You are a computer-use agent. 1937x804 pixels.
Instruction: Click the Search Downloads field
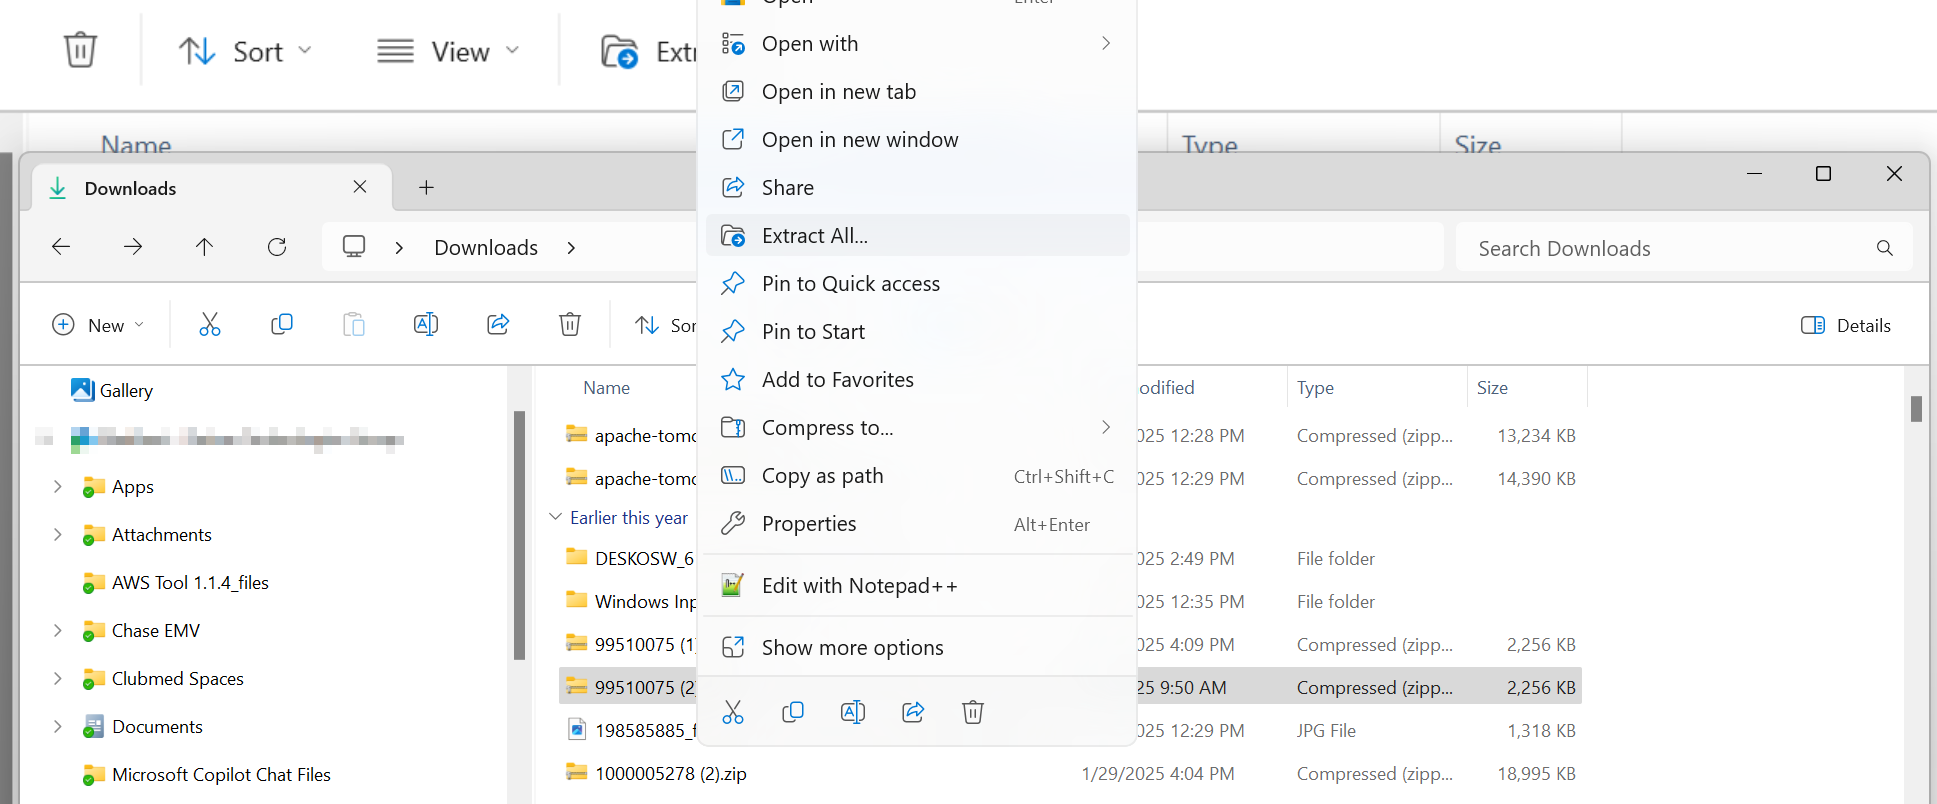click(1684, 248)
